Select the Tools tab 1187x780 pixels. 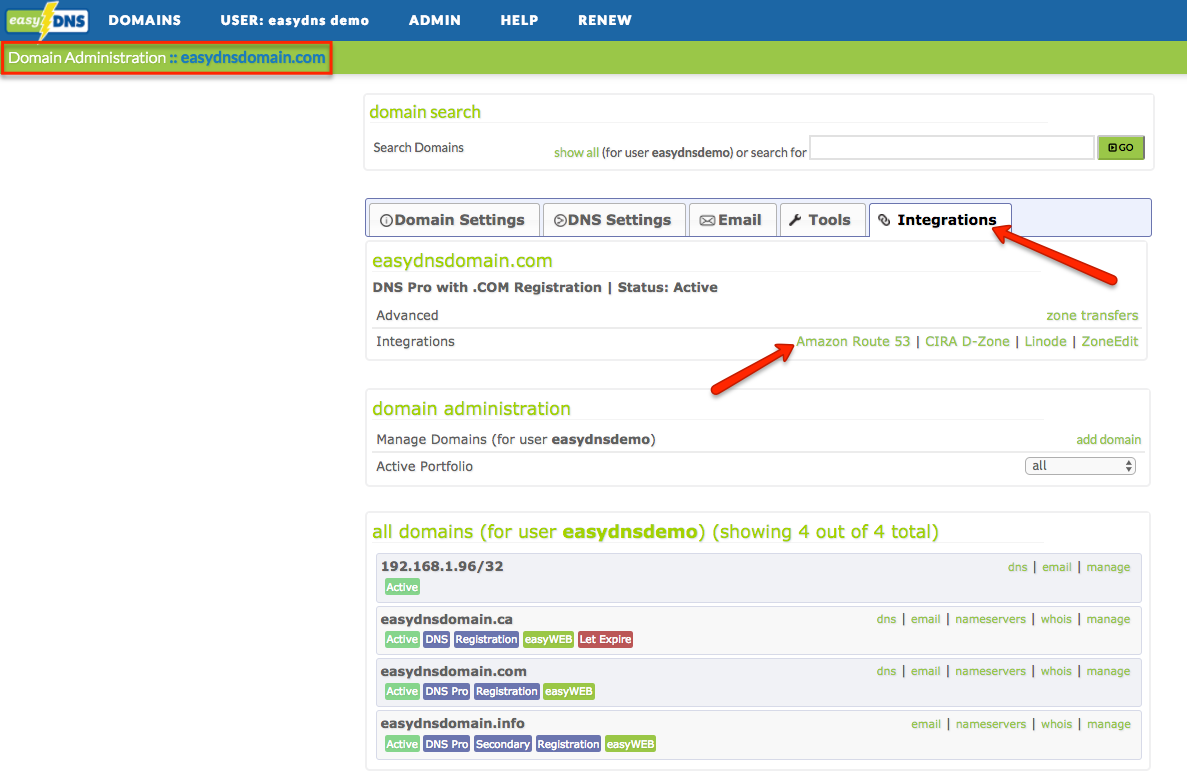(820, 220)
